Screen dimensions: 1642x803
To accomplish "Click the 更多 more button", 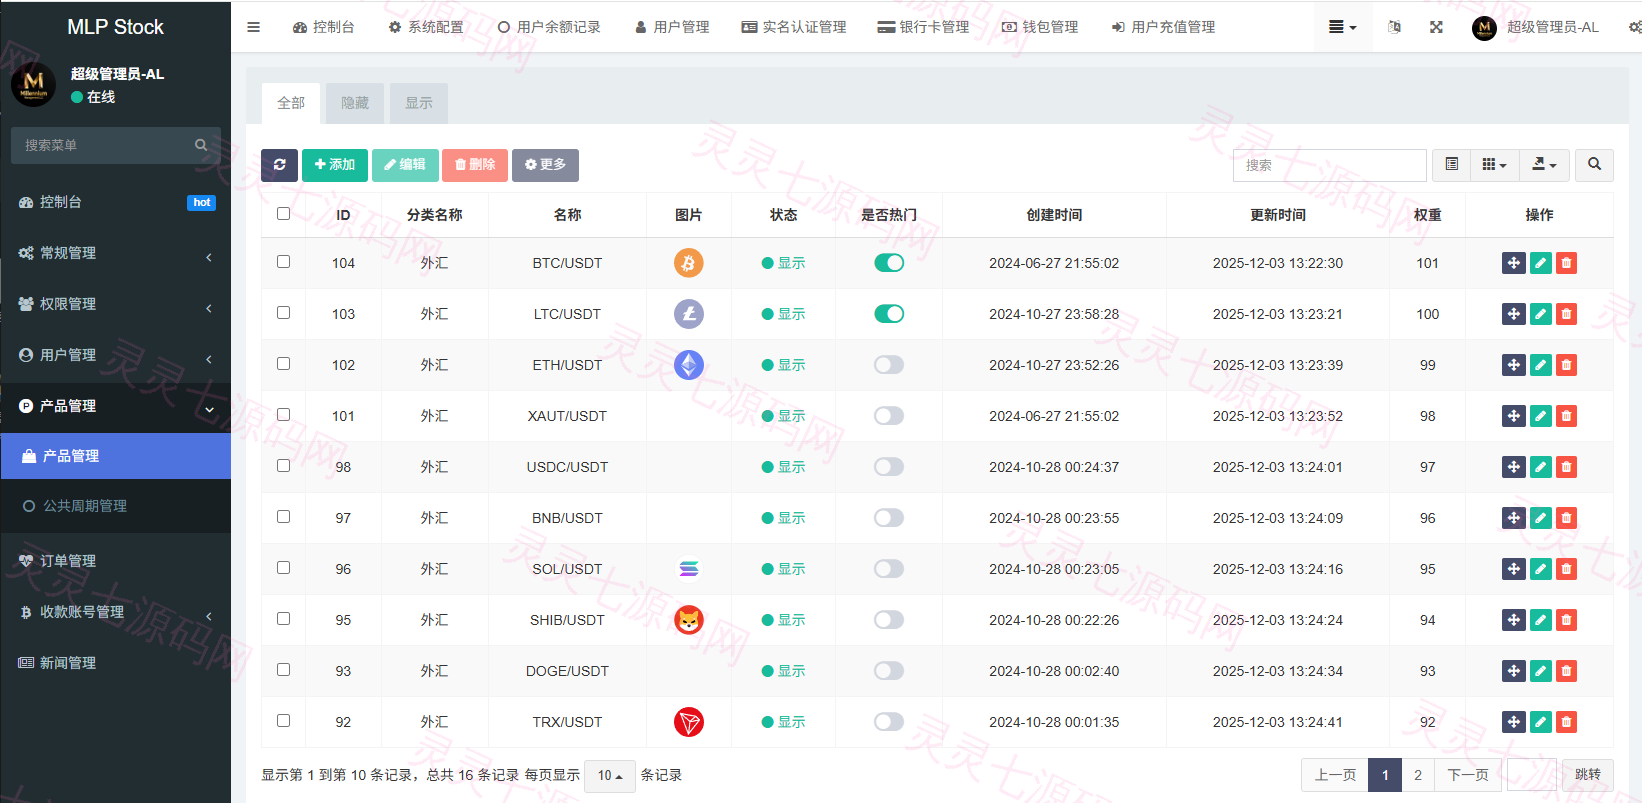I will click(545, 165).
